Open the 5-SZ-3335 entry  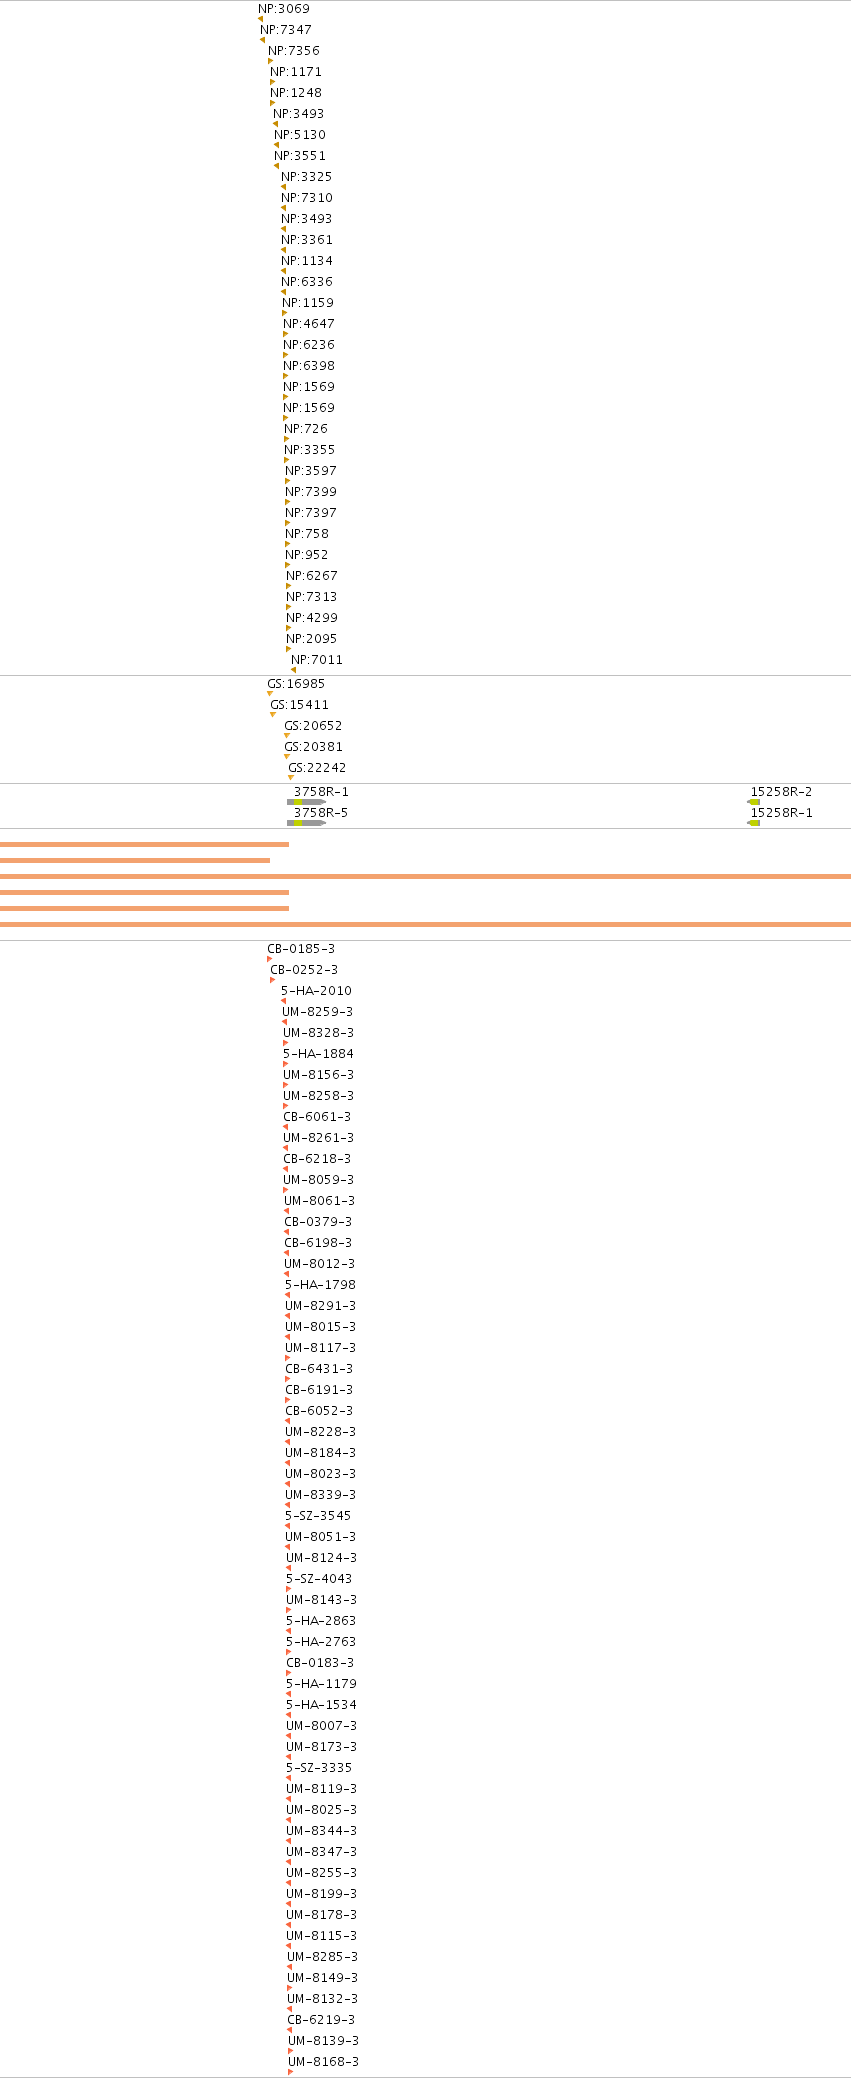[319, 1768]
